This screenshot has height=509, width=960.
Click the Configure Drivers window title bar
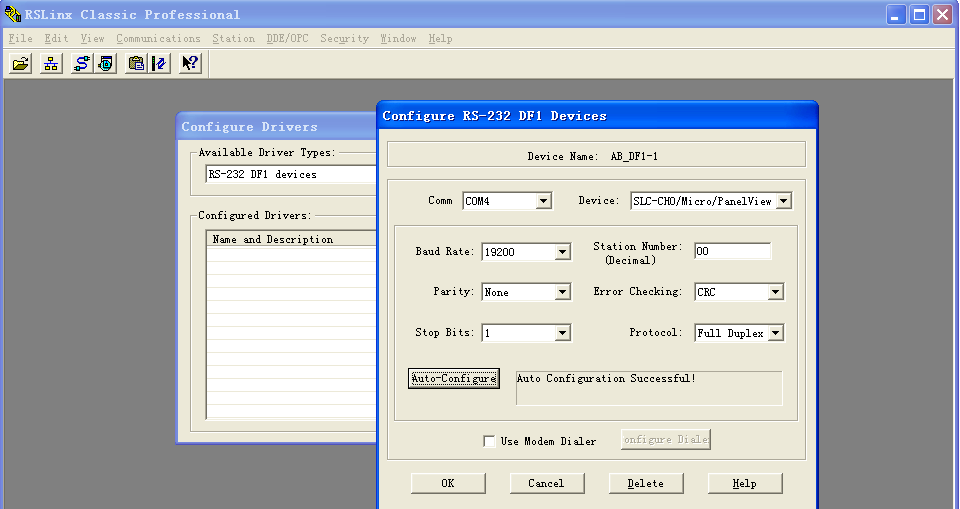(x=277, y=127)
